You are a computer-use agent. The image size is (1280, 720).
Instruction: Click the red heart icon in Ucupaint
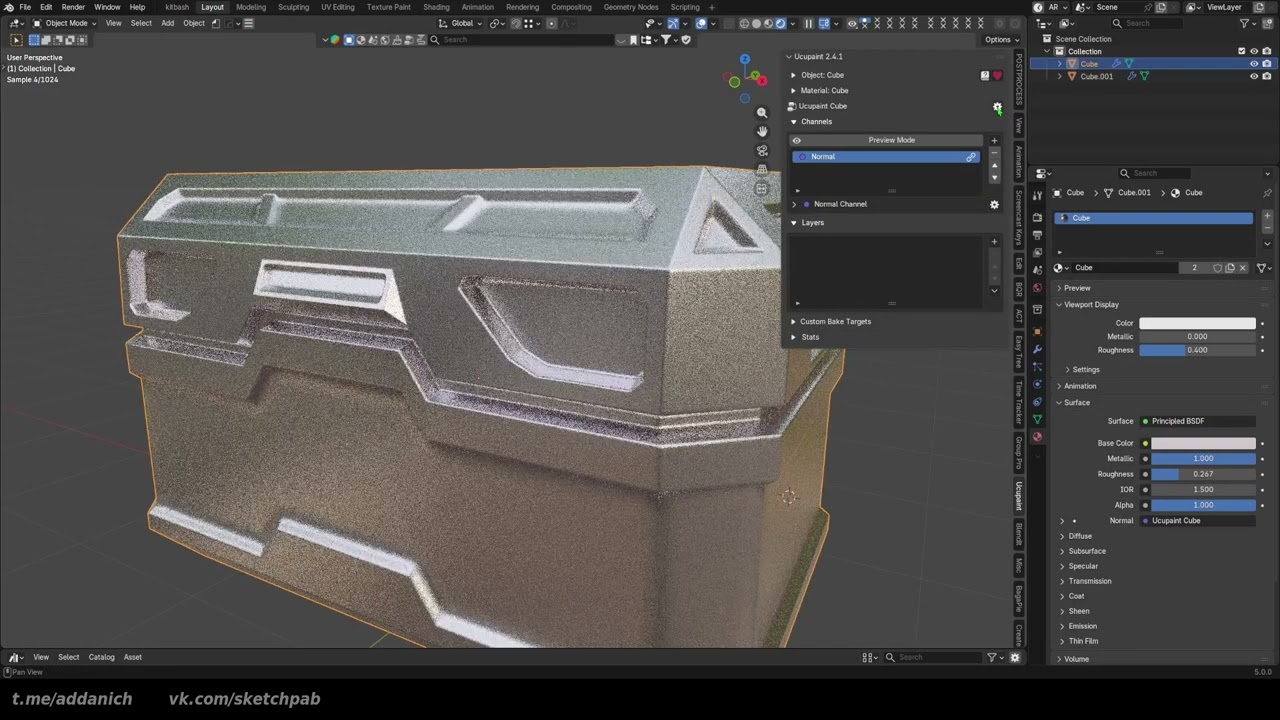tap(997, 76)
